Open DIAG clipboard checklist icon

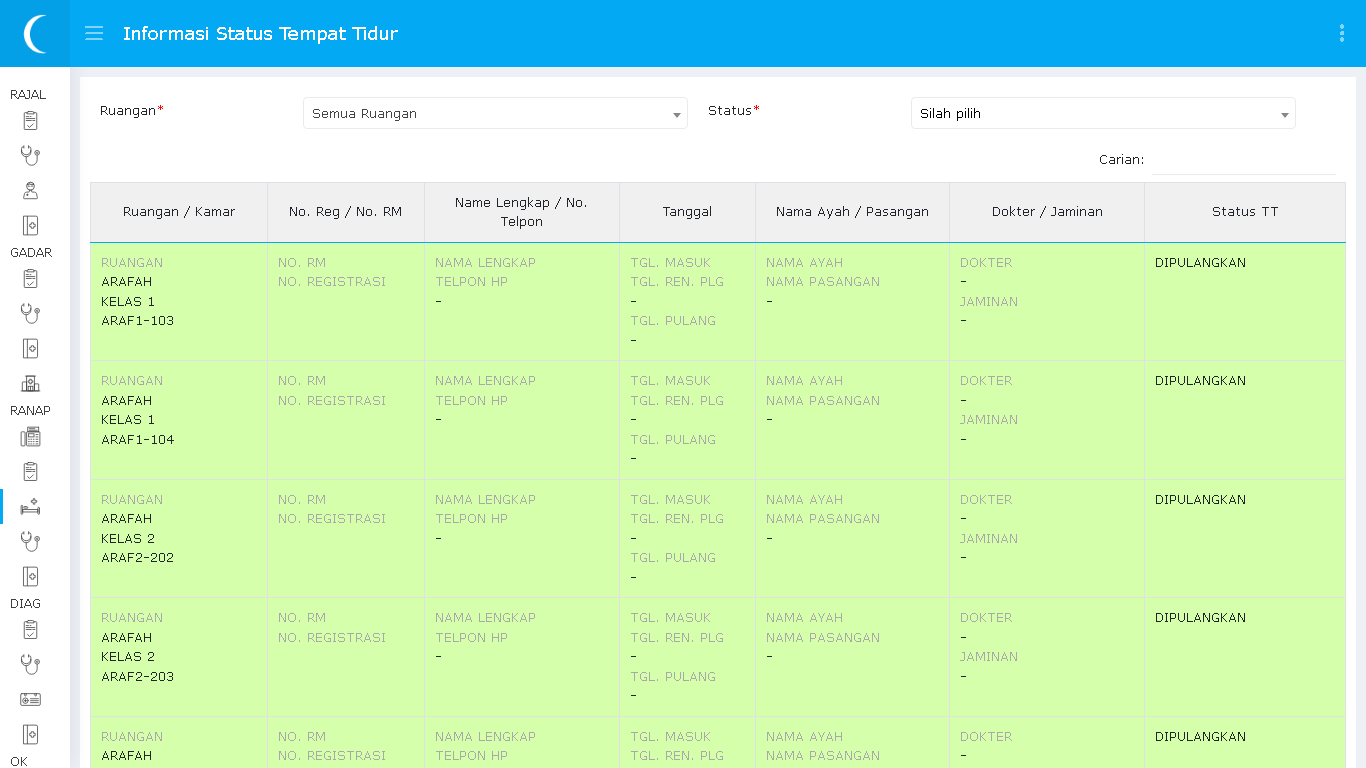pos(30,630)
